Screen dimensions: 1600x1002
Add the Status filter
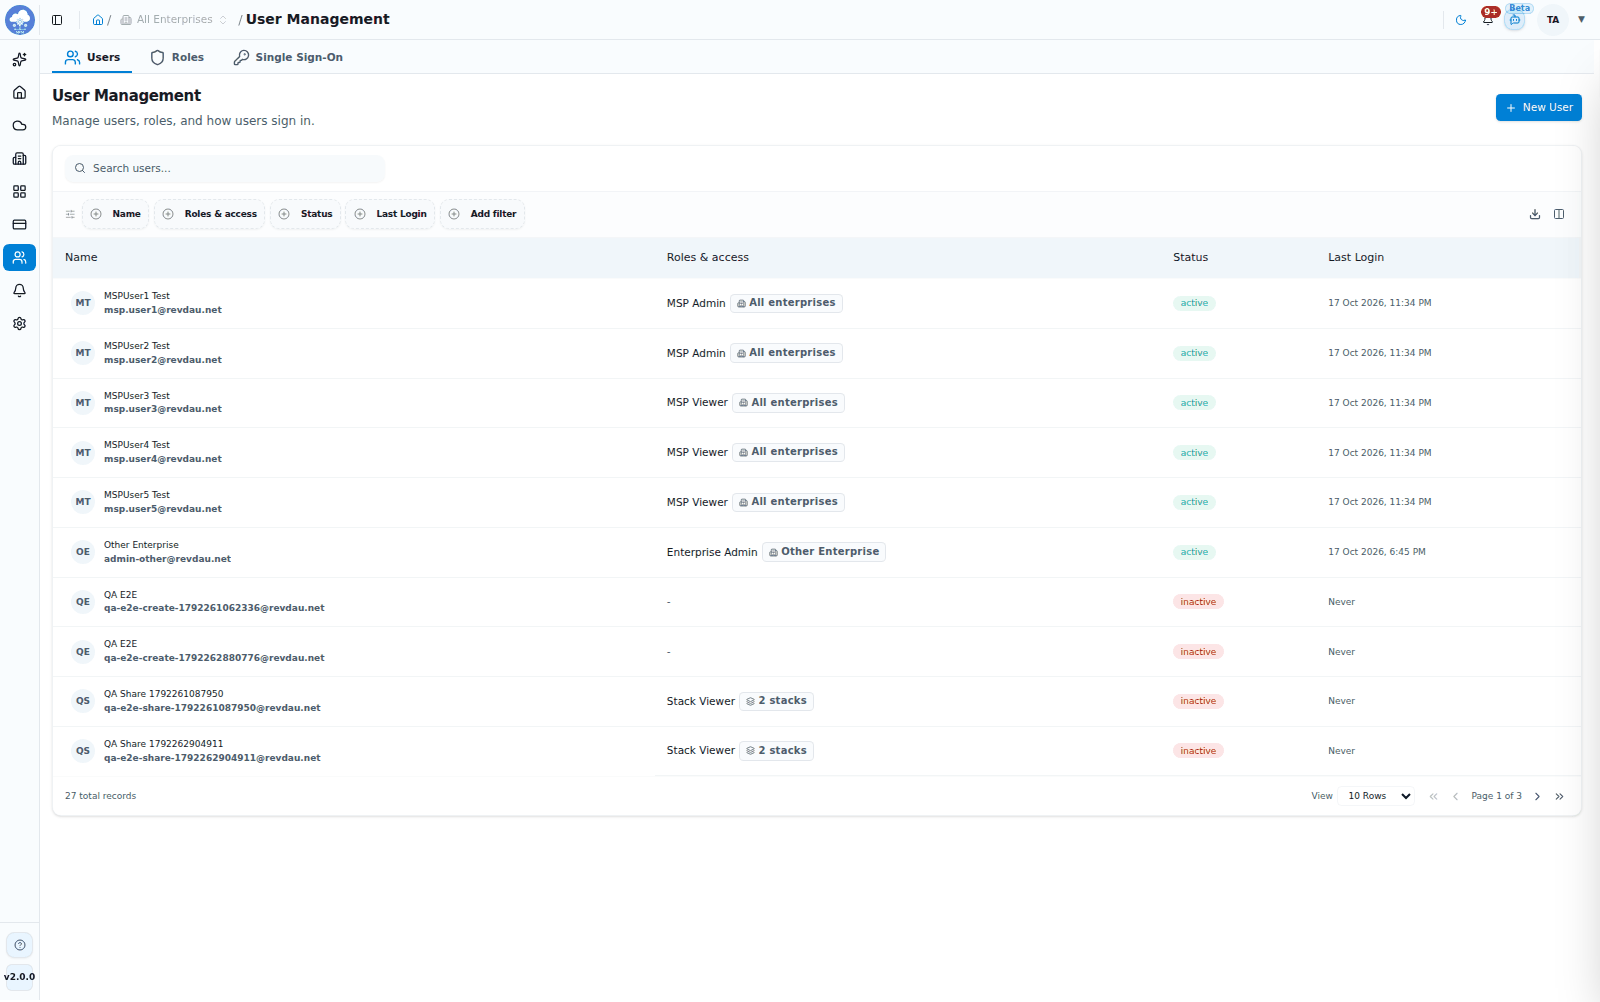click(306, 214)
